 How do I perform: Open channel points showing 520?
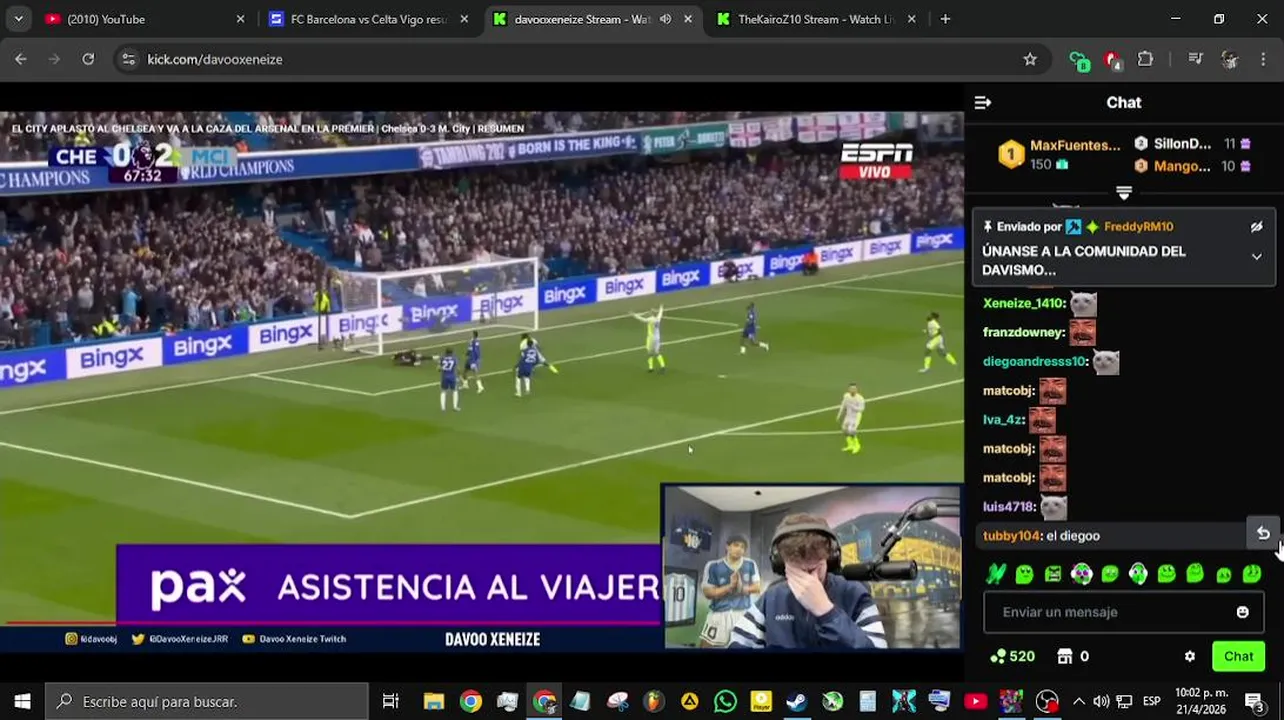click(1012, 656)
